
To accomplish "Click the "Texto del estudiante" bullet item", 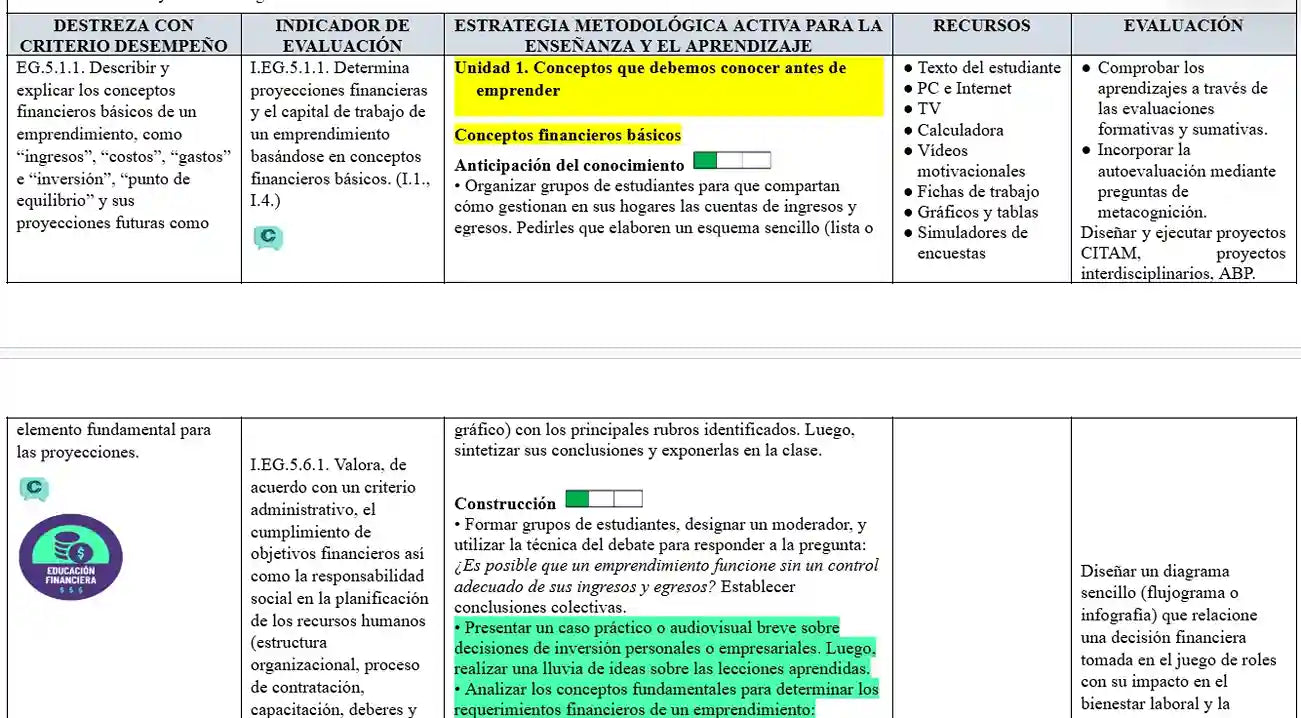I will tap(988, 68).
